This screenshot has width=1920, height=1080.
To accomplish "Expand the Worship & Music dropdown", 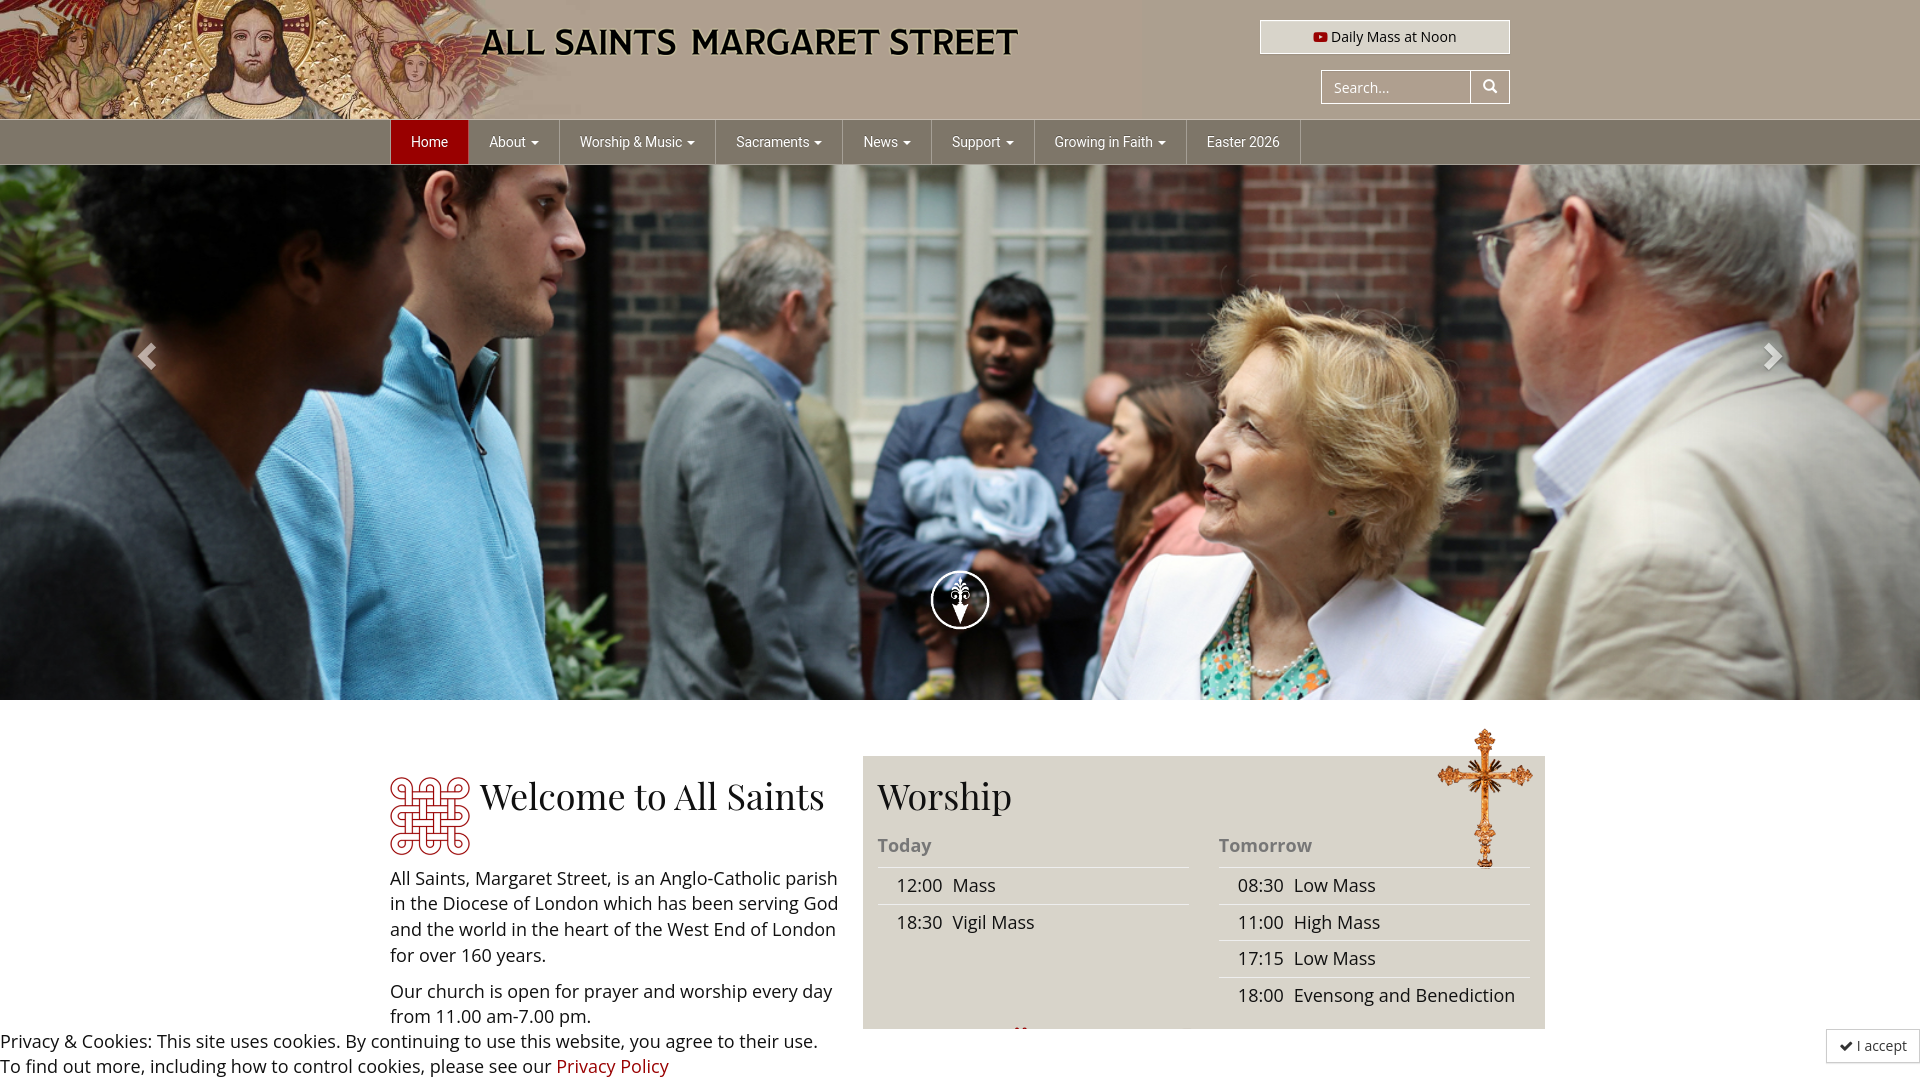I will [x=637, y=142].
